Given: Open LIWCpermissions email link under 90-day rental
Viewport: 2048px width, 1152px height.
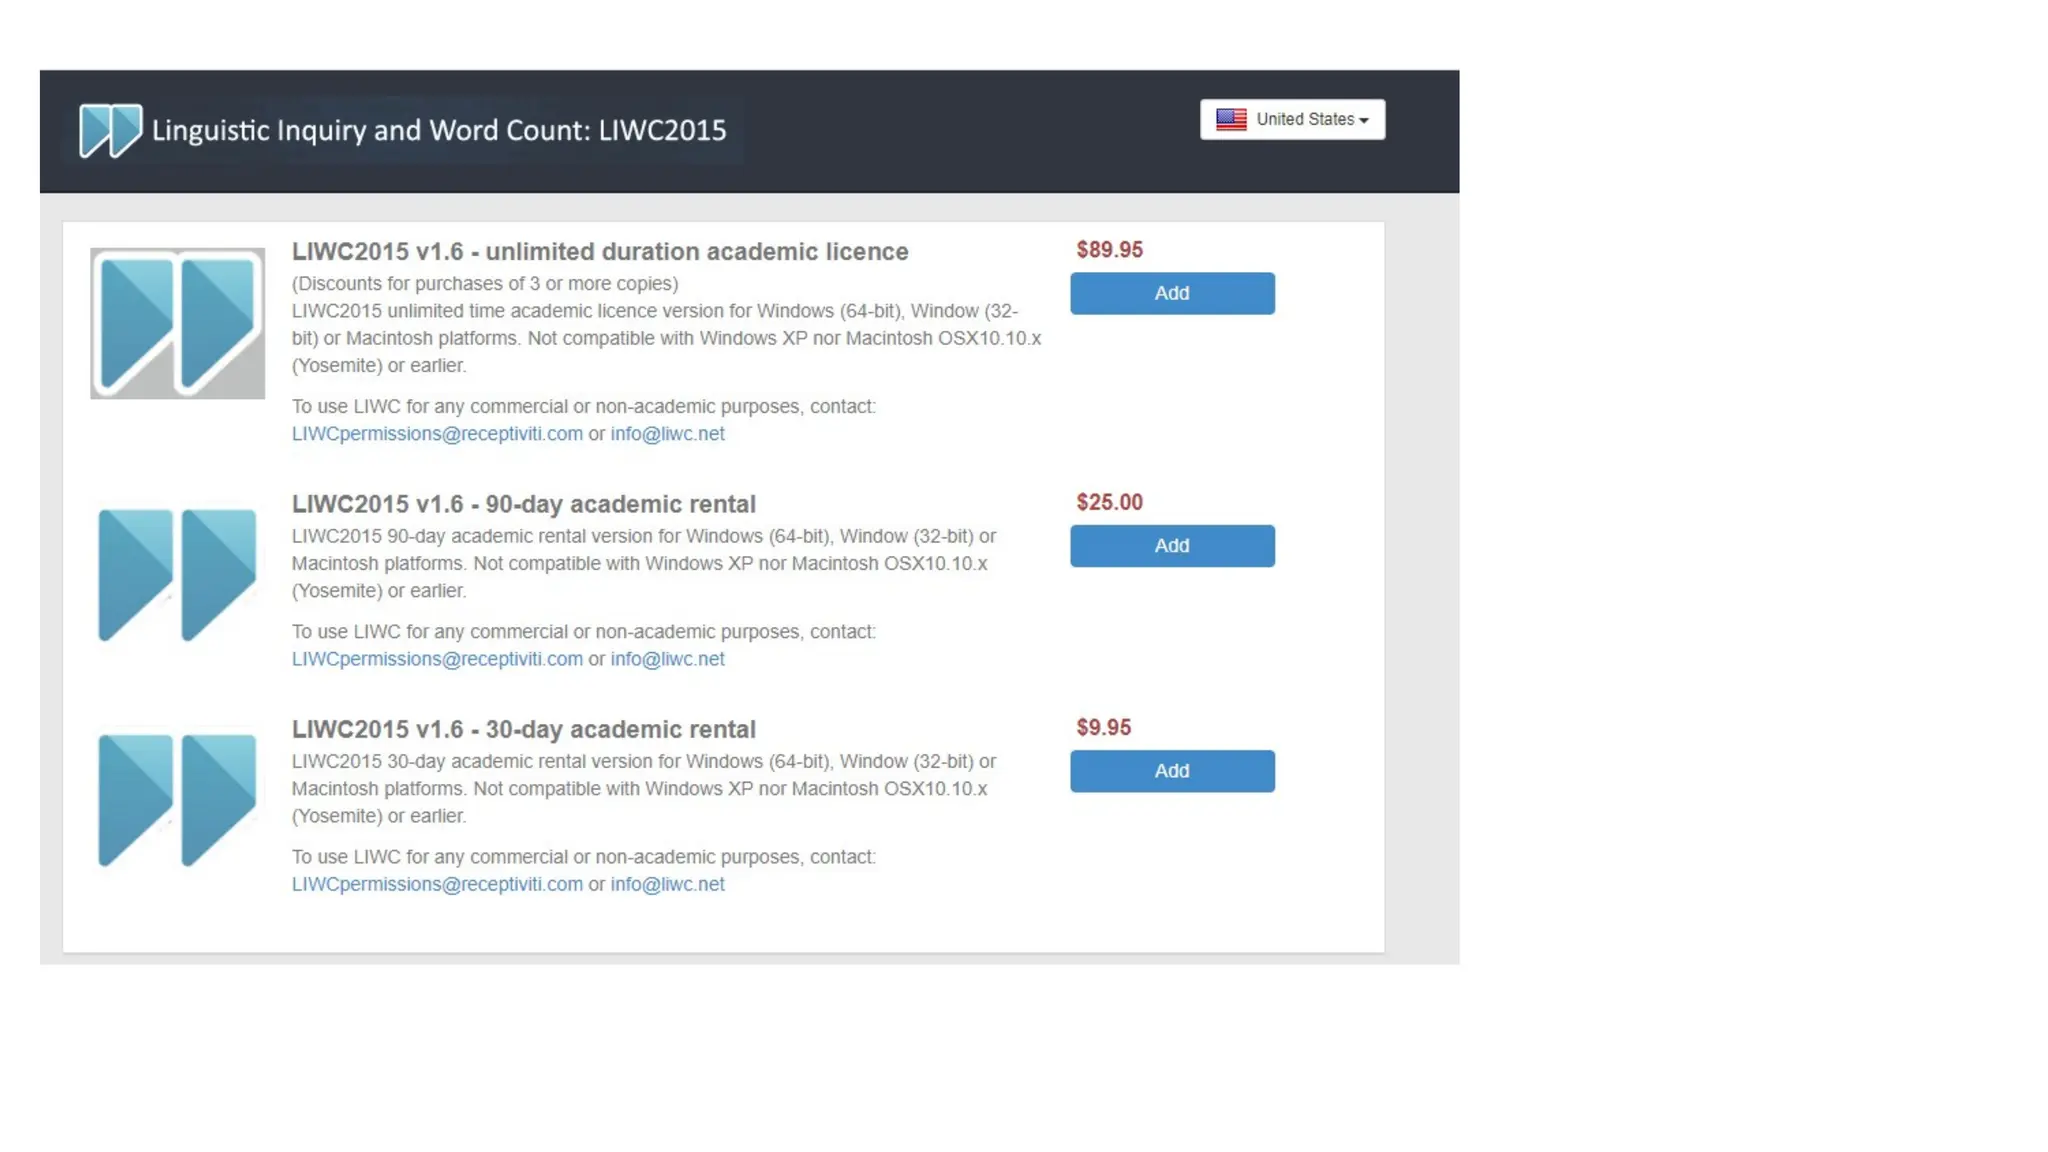Looking at the screenshot, I should click(436, 659).
